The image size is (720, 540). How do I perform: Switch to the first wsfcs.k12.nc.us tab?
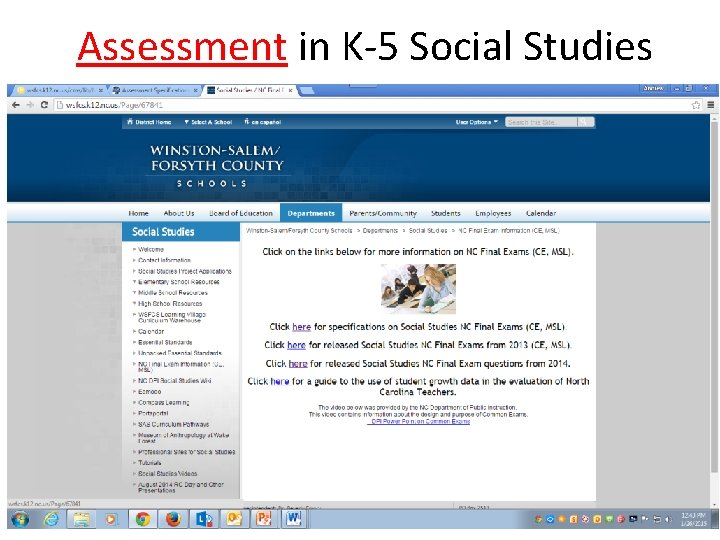tap(59, 90)
